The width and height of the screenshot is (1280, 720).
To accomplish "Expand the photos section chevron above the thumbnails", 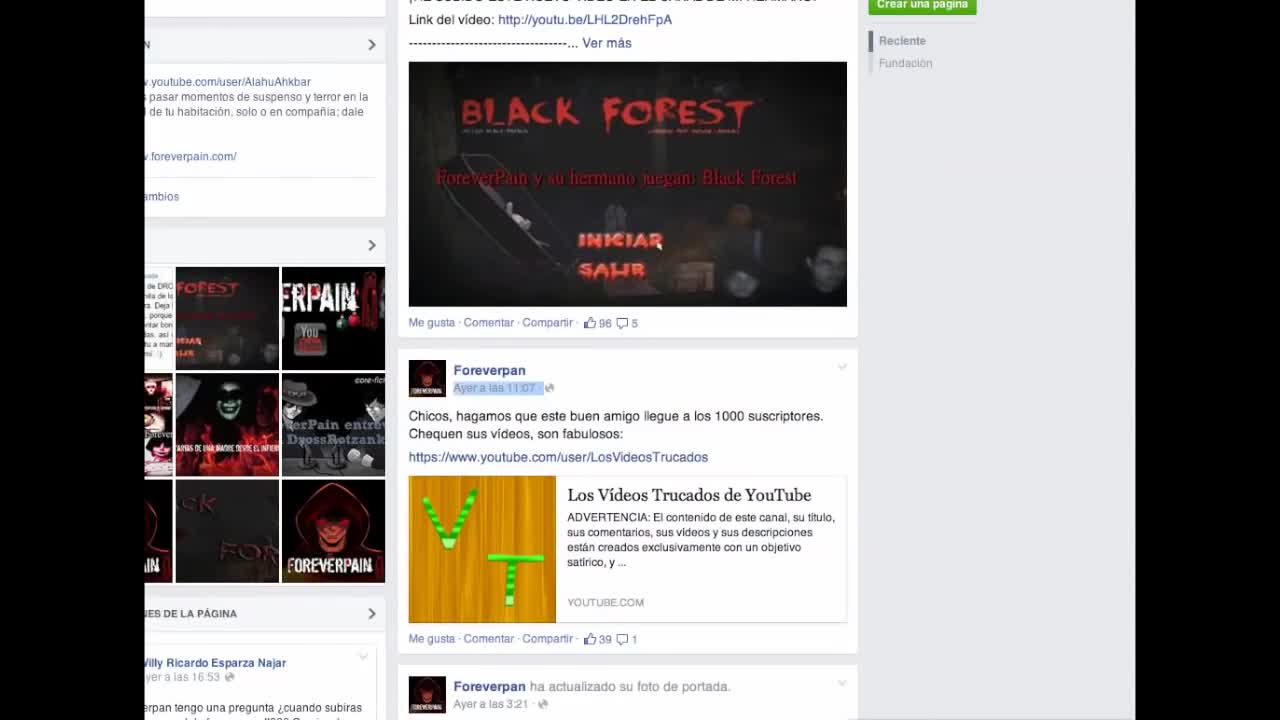I will pyautogui.click(x=371, y=245).
